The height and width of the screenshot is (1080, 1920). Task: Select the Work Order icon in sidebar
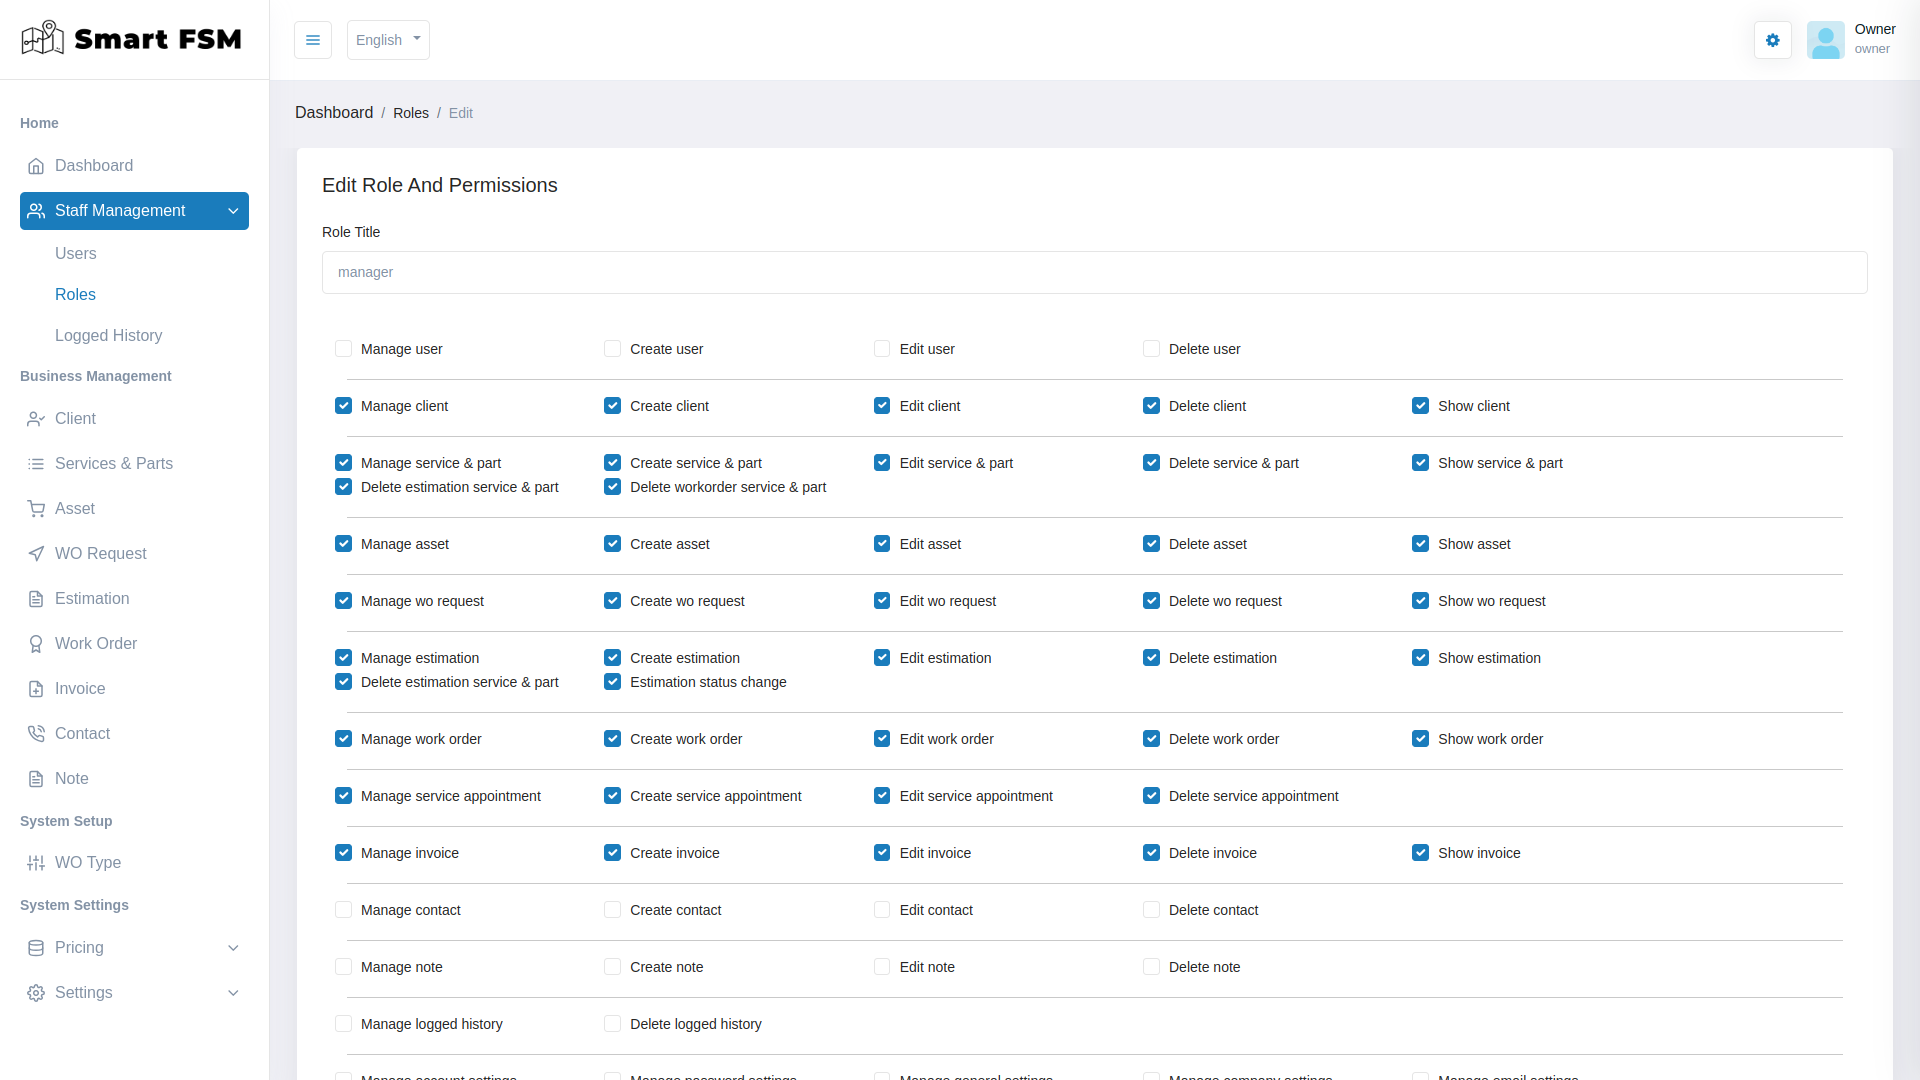click(x=36, y=643)
